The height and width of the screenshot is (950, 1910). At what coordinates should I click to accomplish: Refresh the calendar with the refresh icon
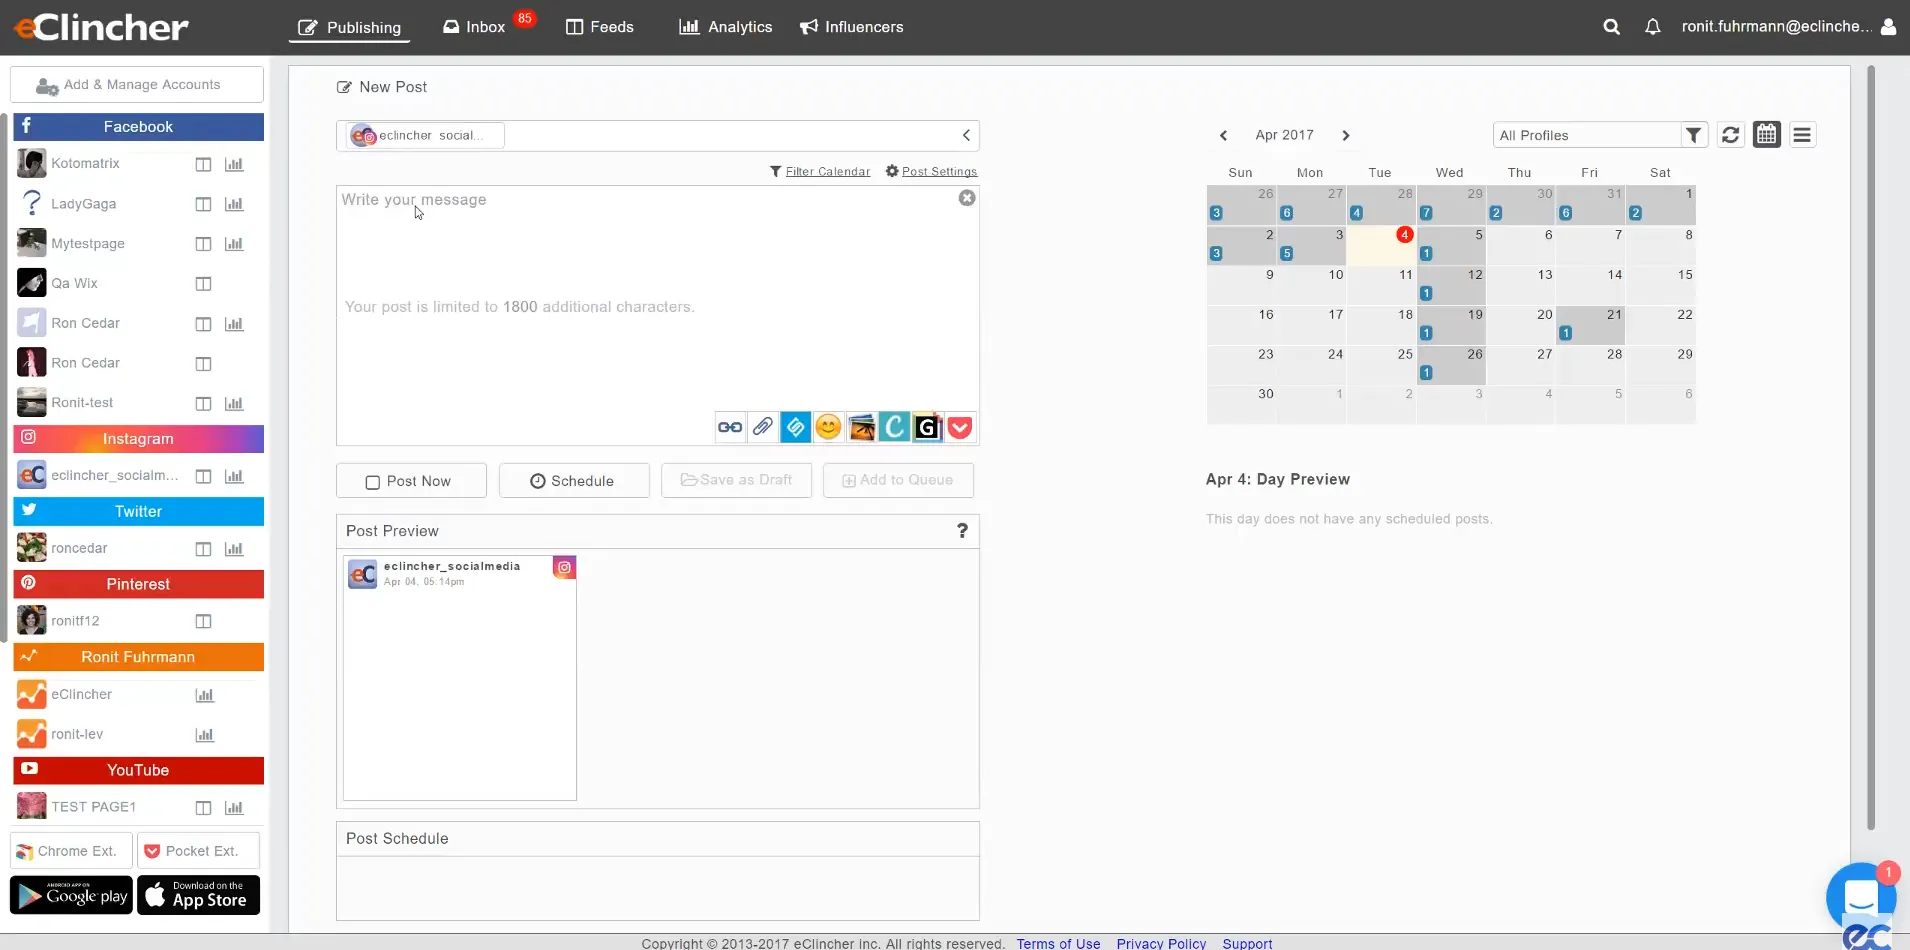click(1731, 135)
